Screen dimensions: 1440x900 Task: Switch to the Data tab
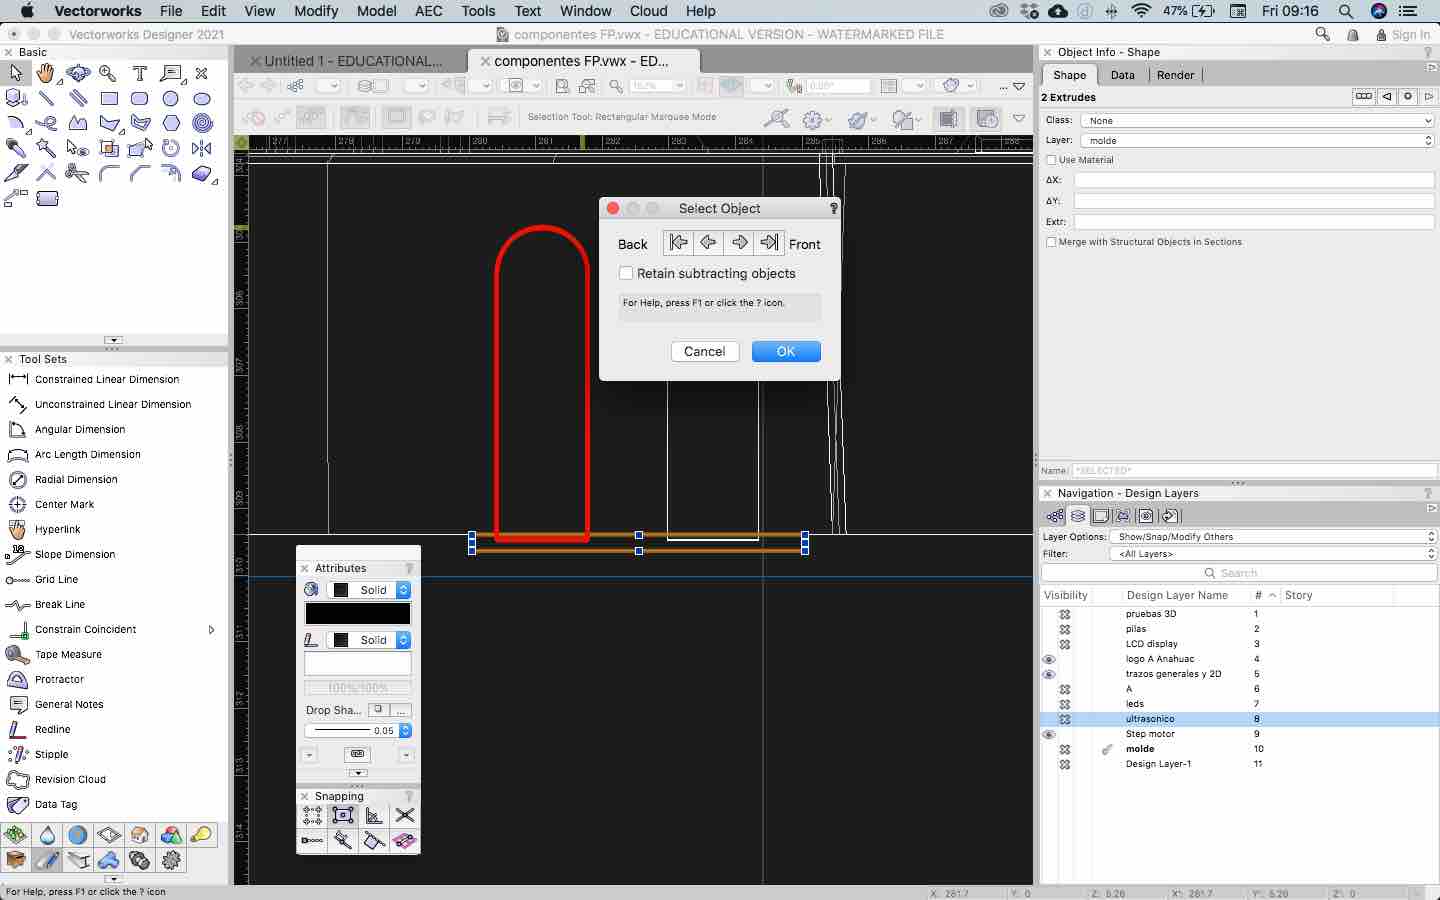(1122, 75)
